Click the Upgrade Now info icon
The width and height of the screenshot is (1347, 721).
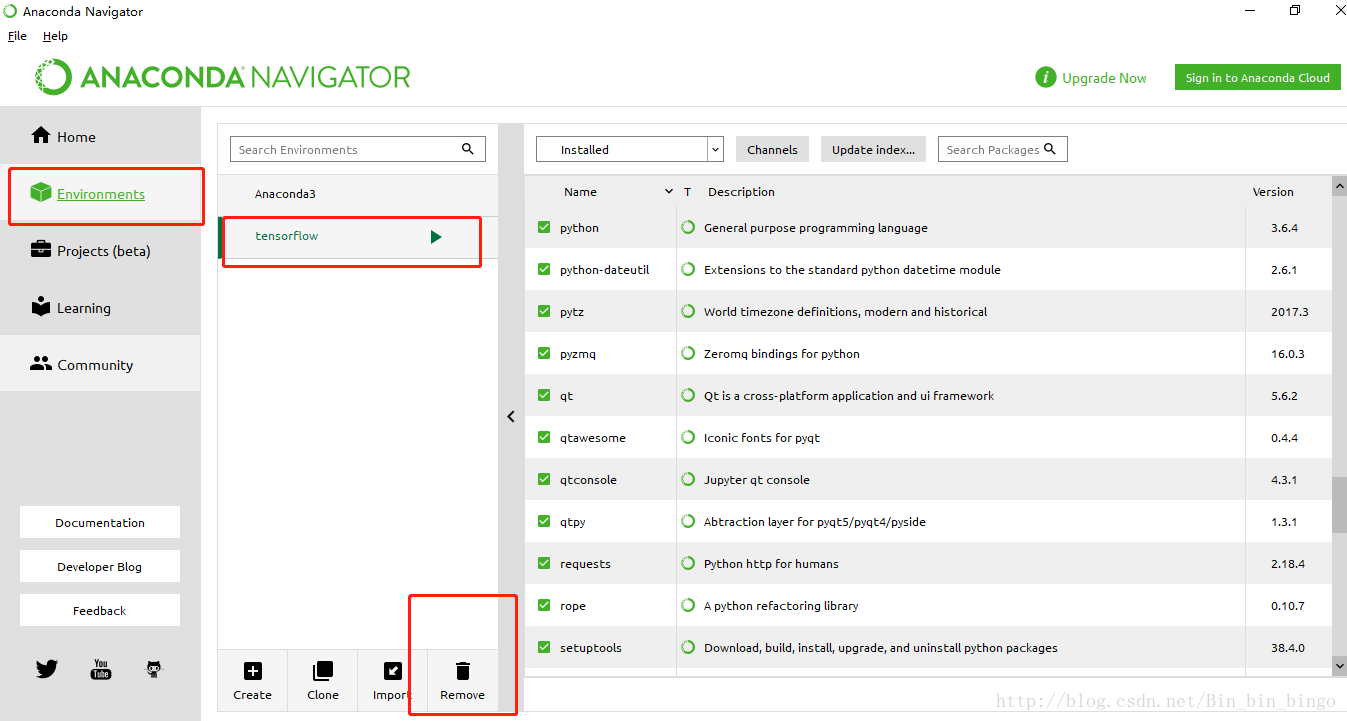pyautogui.click(x=1046, y=77)
